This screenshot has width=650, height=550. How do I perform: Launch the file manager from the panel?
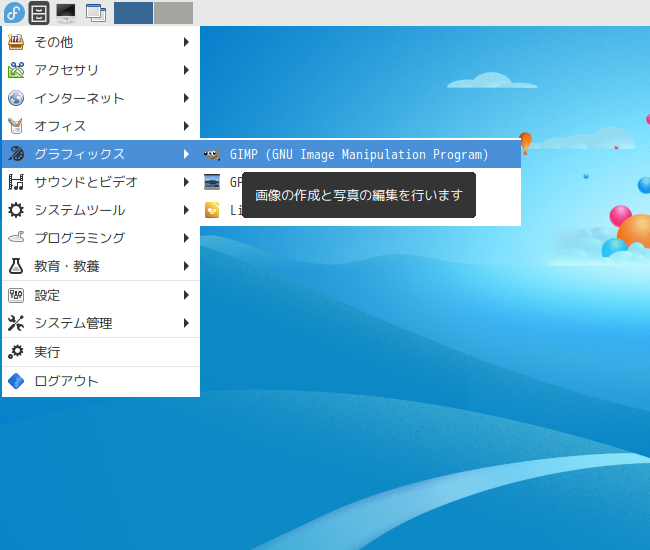tap(39, 12)
